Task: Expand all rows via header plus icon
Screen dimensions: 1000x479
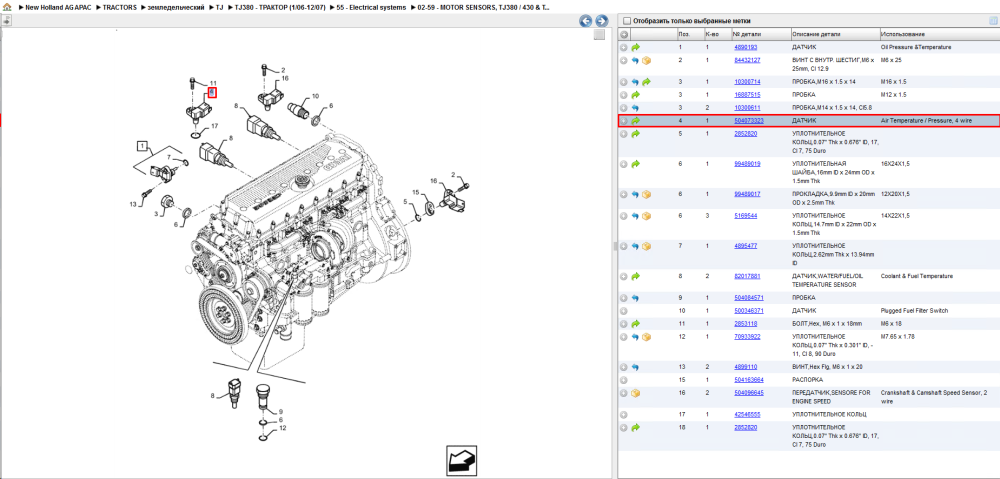Action: tap(624, 34)
